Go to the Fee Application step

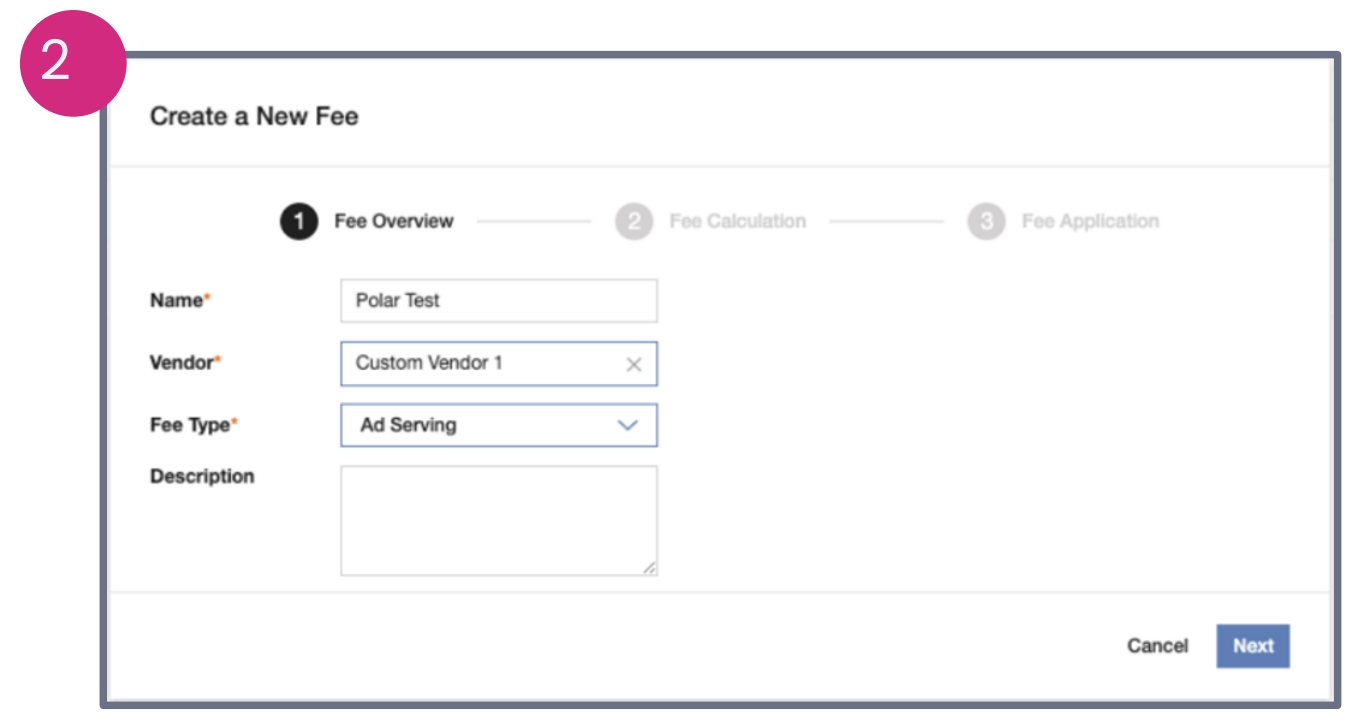click(1089, 222)
